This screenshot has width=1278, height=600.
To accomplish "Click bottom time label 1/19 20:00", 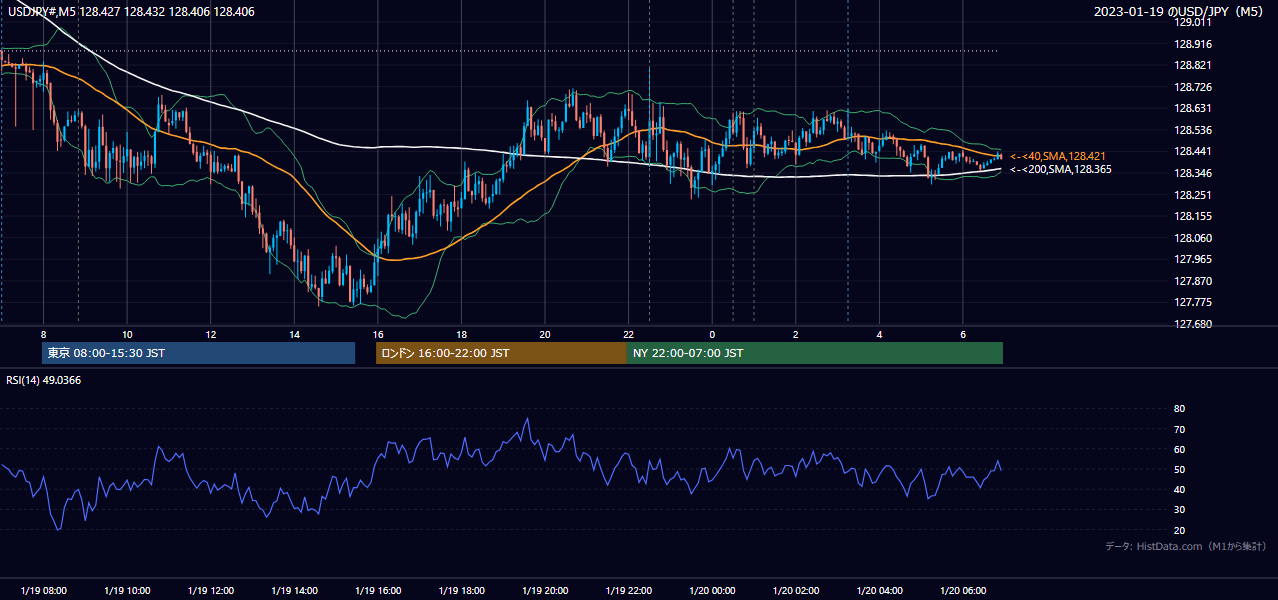I will click(545, 591).
